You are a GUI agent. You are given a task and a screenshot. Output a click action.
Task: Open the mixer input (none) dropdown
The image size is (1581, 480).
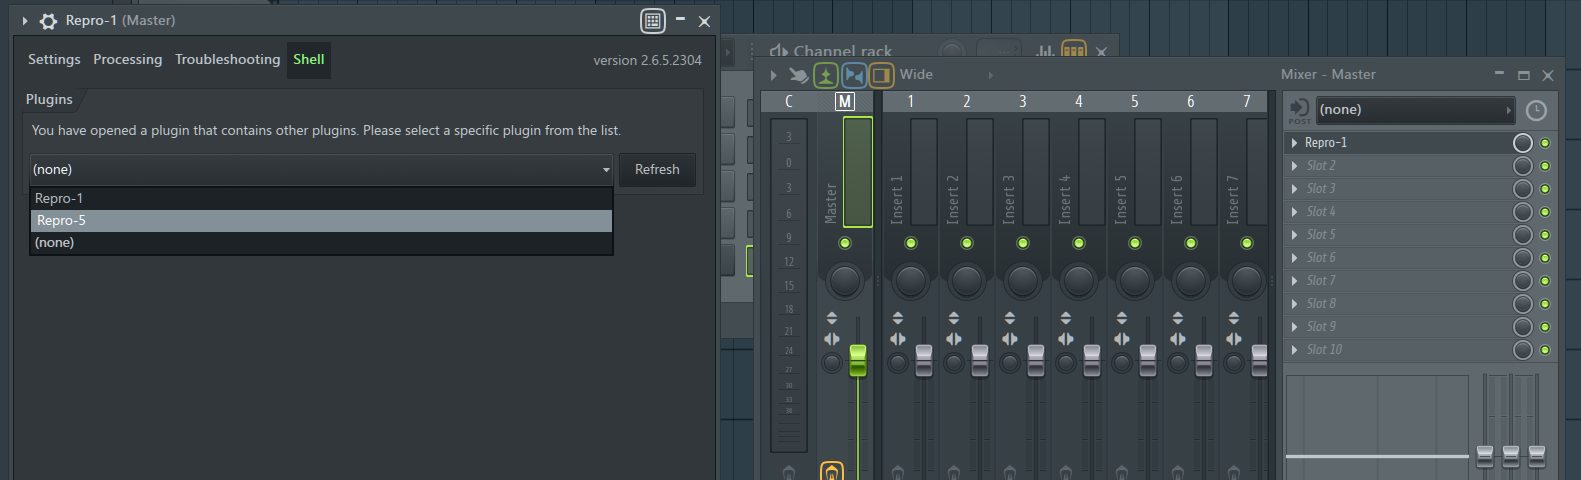[x=1415, y=110]
